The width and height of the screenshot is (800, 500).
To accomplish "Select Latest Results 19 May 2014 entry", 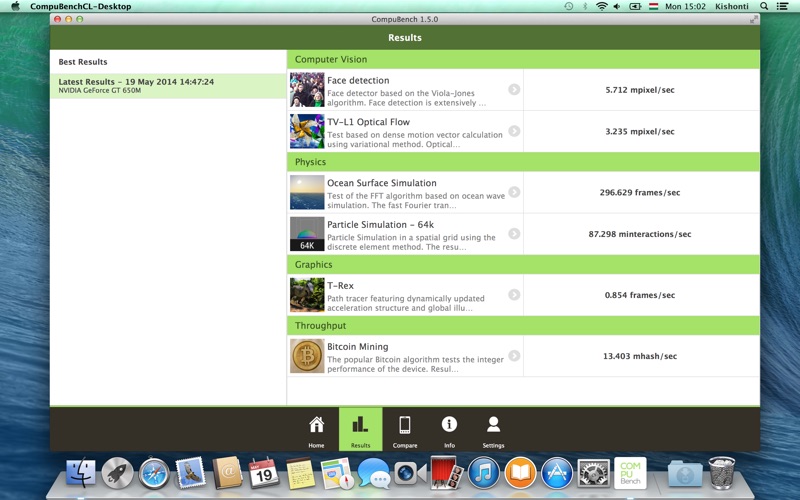I will pos(168,86).
